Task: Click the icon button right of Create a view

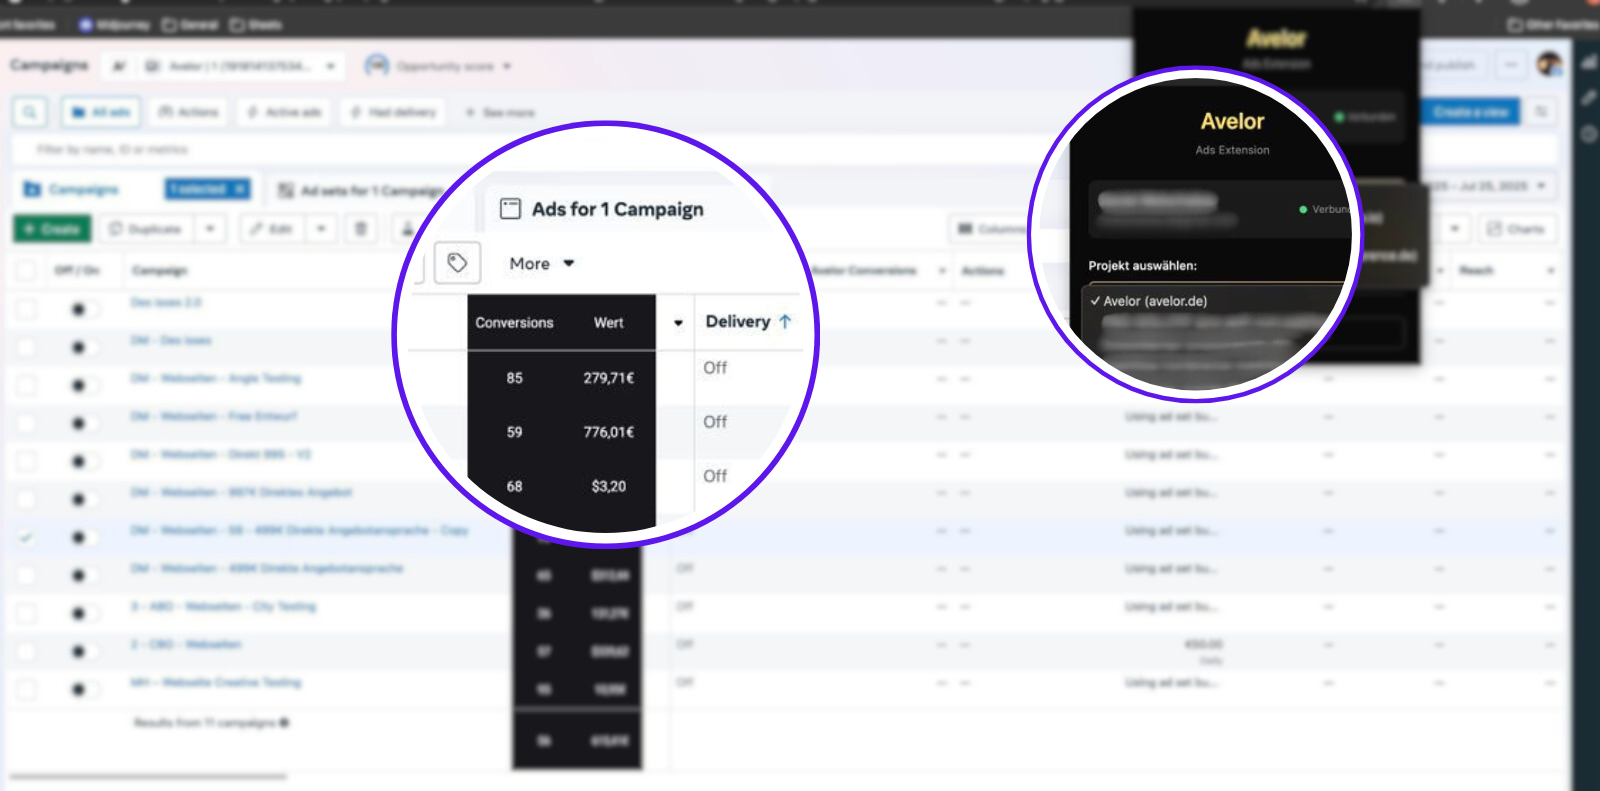Action: [1541, 112]
